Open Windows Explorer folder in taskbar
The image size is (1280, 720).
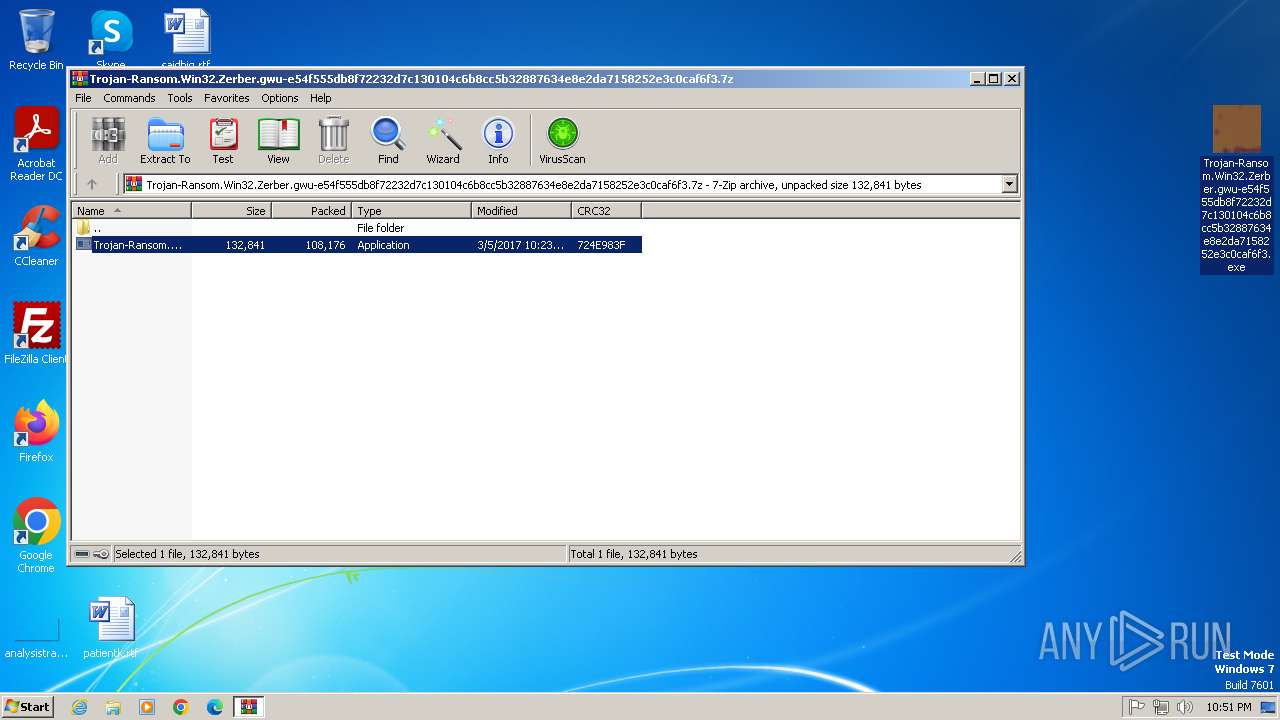pyautogui.click(x=113, y=707)
